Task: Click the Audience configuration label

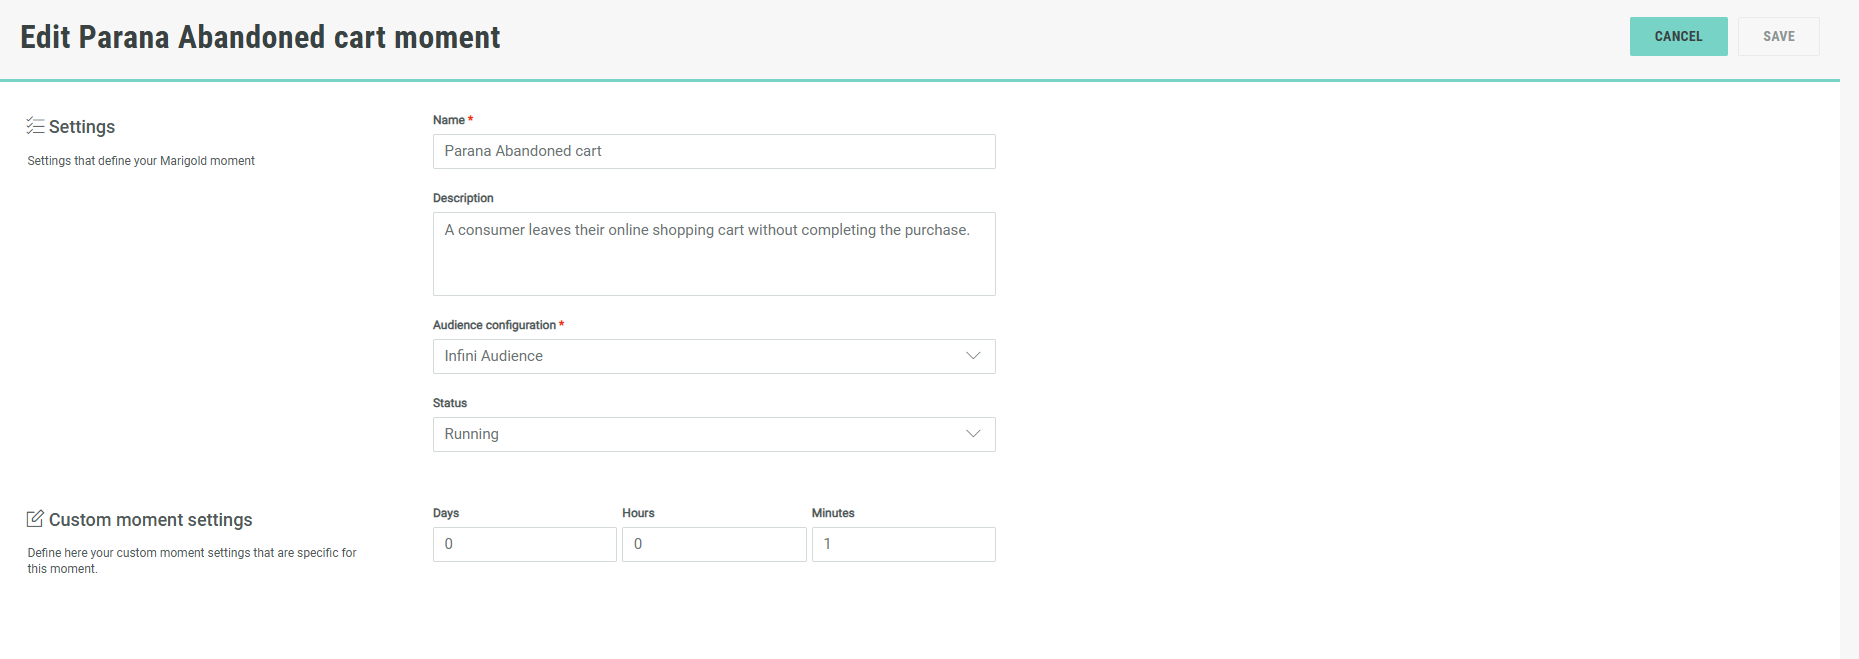Action: 494,325
